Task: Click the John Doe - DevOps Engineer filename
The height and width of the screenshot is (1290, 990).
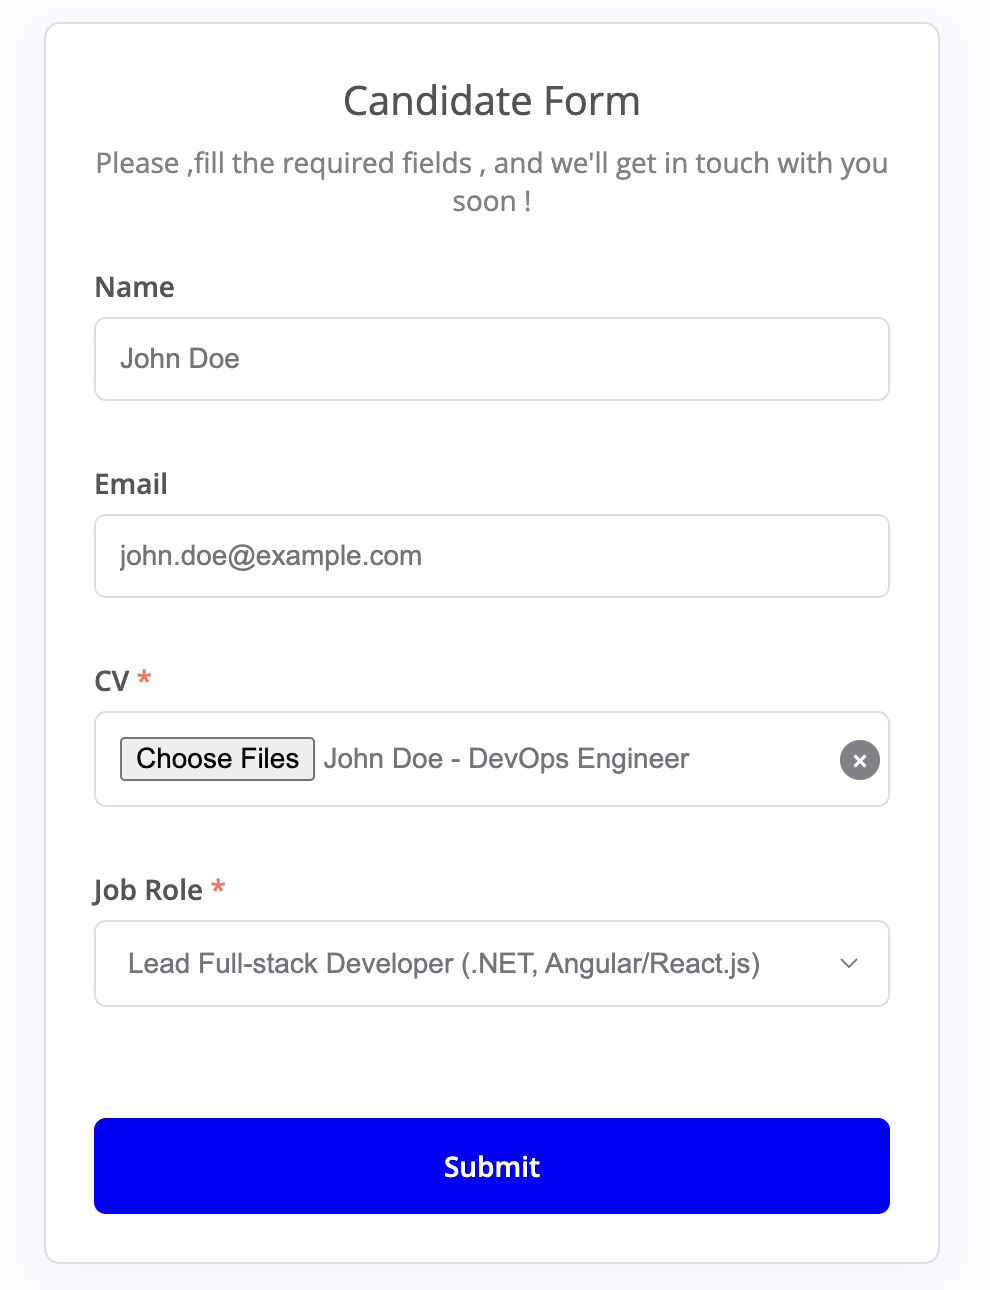Action: tap(506, 759)
